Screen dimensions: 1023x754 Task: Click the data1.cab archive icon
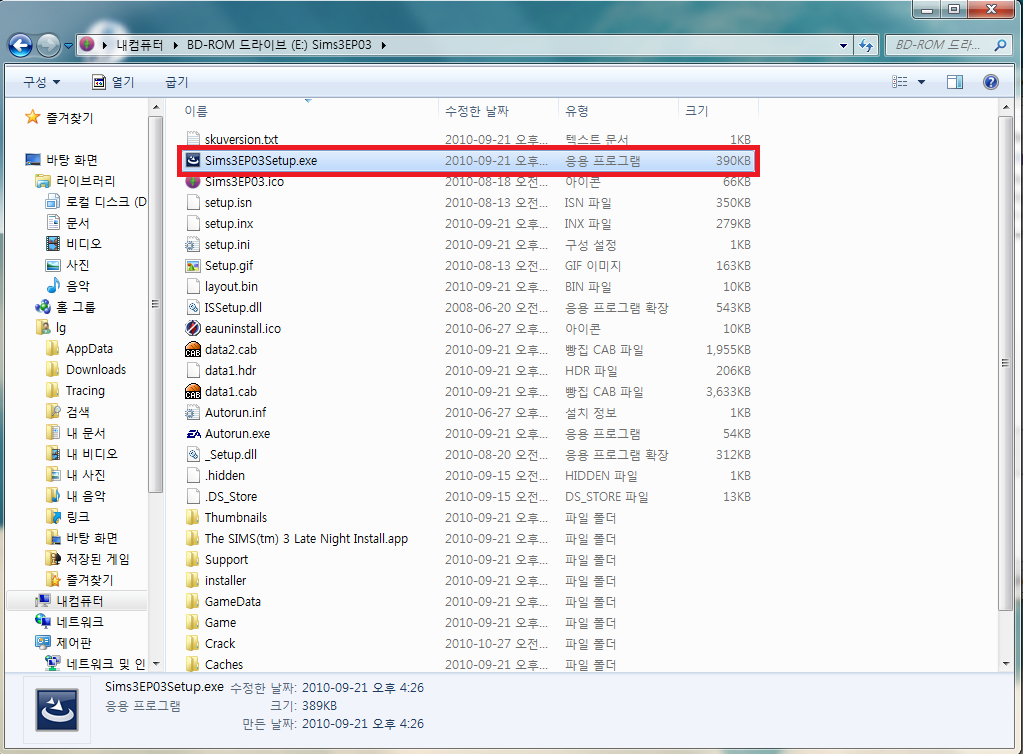coord(192,391)
